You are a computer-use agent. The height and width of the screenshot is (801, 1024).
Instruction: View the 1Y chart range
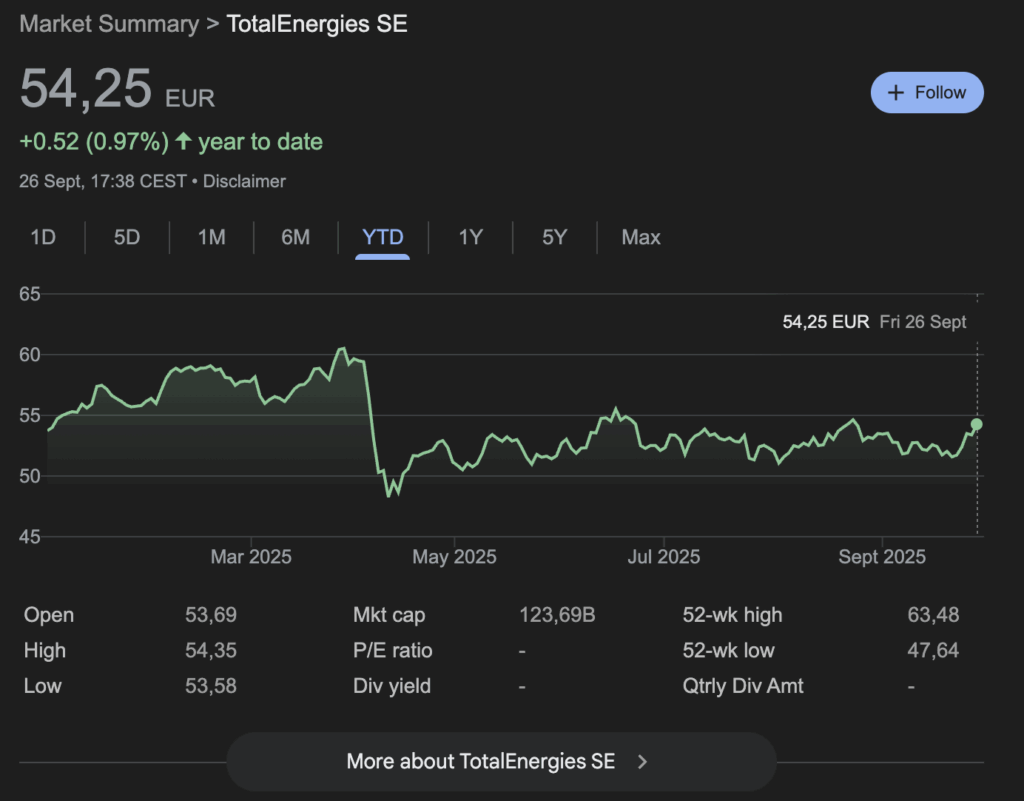point(470,237)
